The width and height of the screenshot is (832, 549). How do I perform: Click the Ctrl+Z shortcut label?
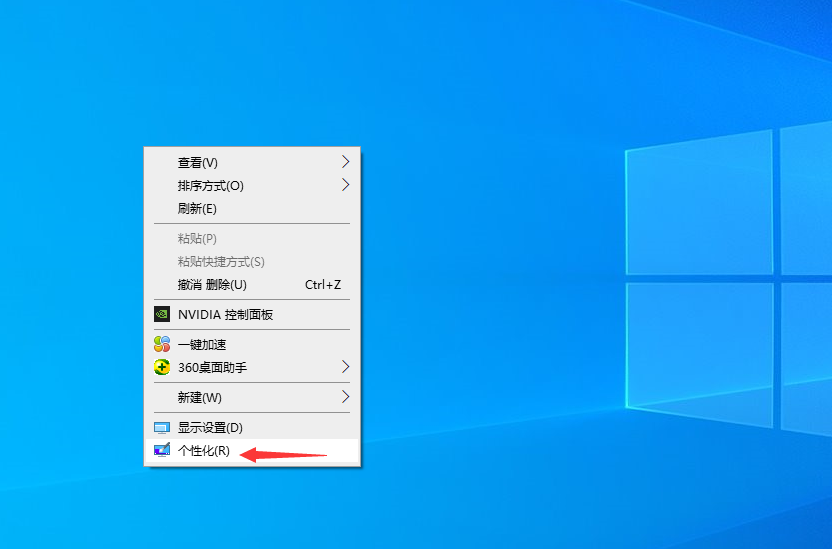pyautogui.click(x=322, y=284)
